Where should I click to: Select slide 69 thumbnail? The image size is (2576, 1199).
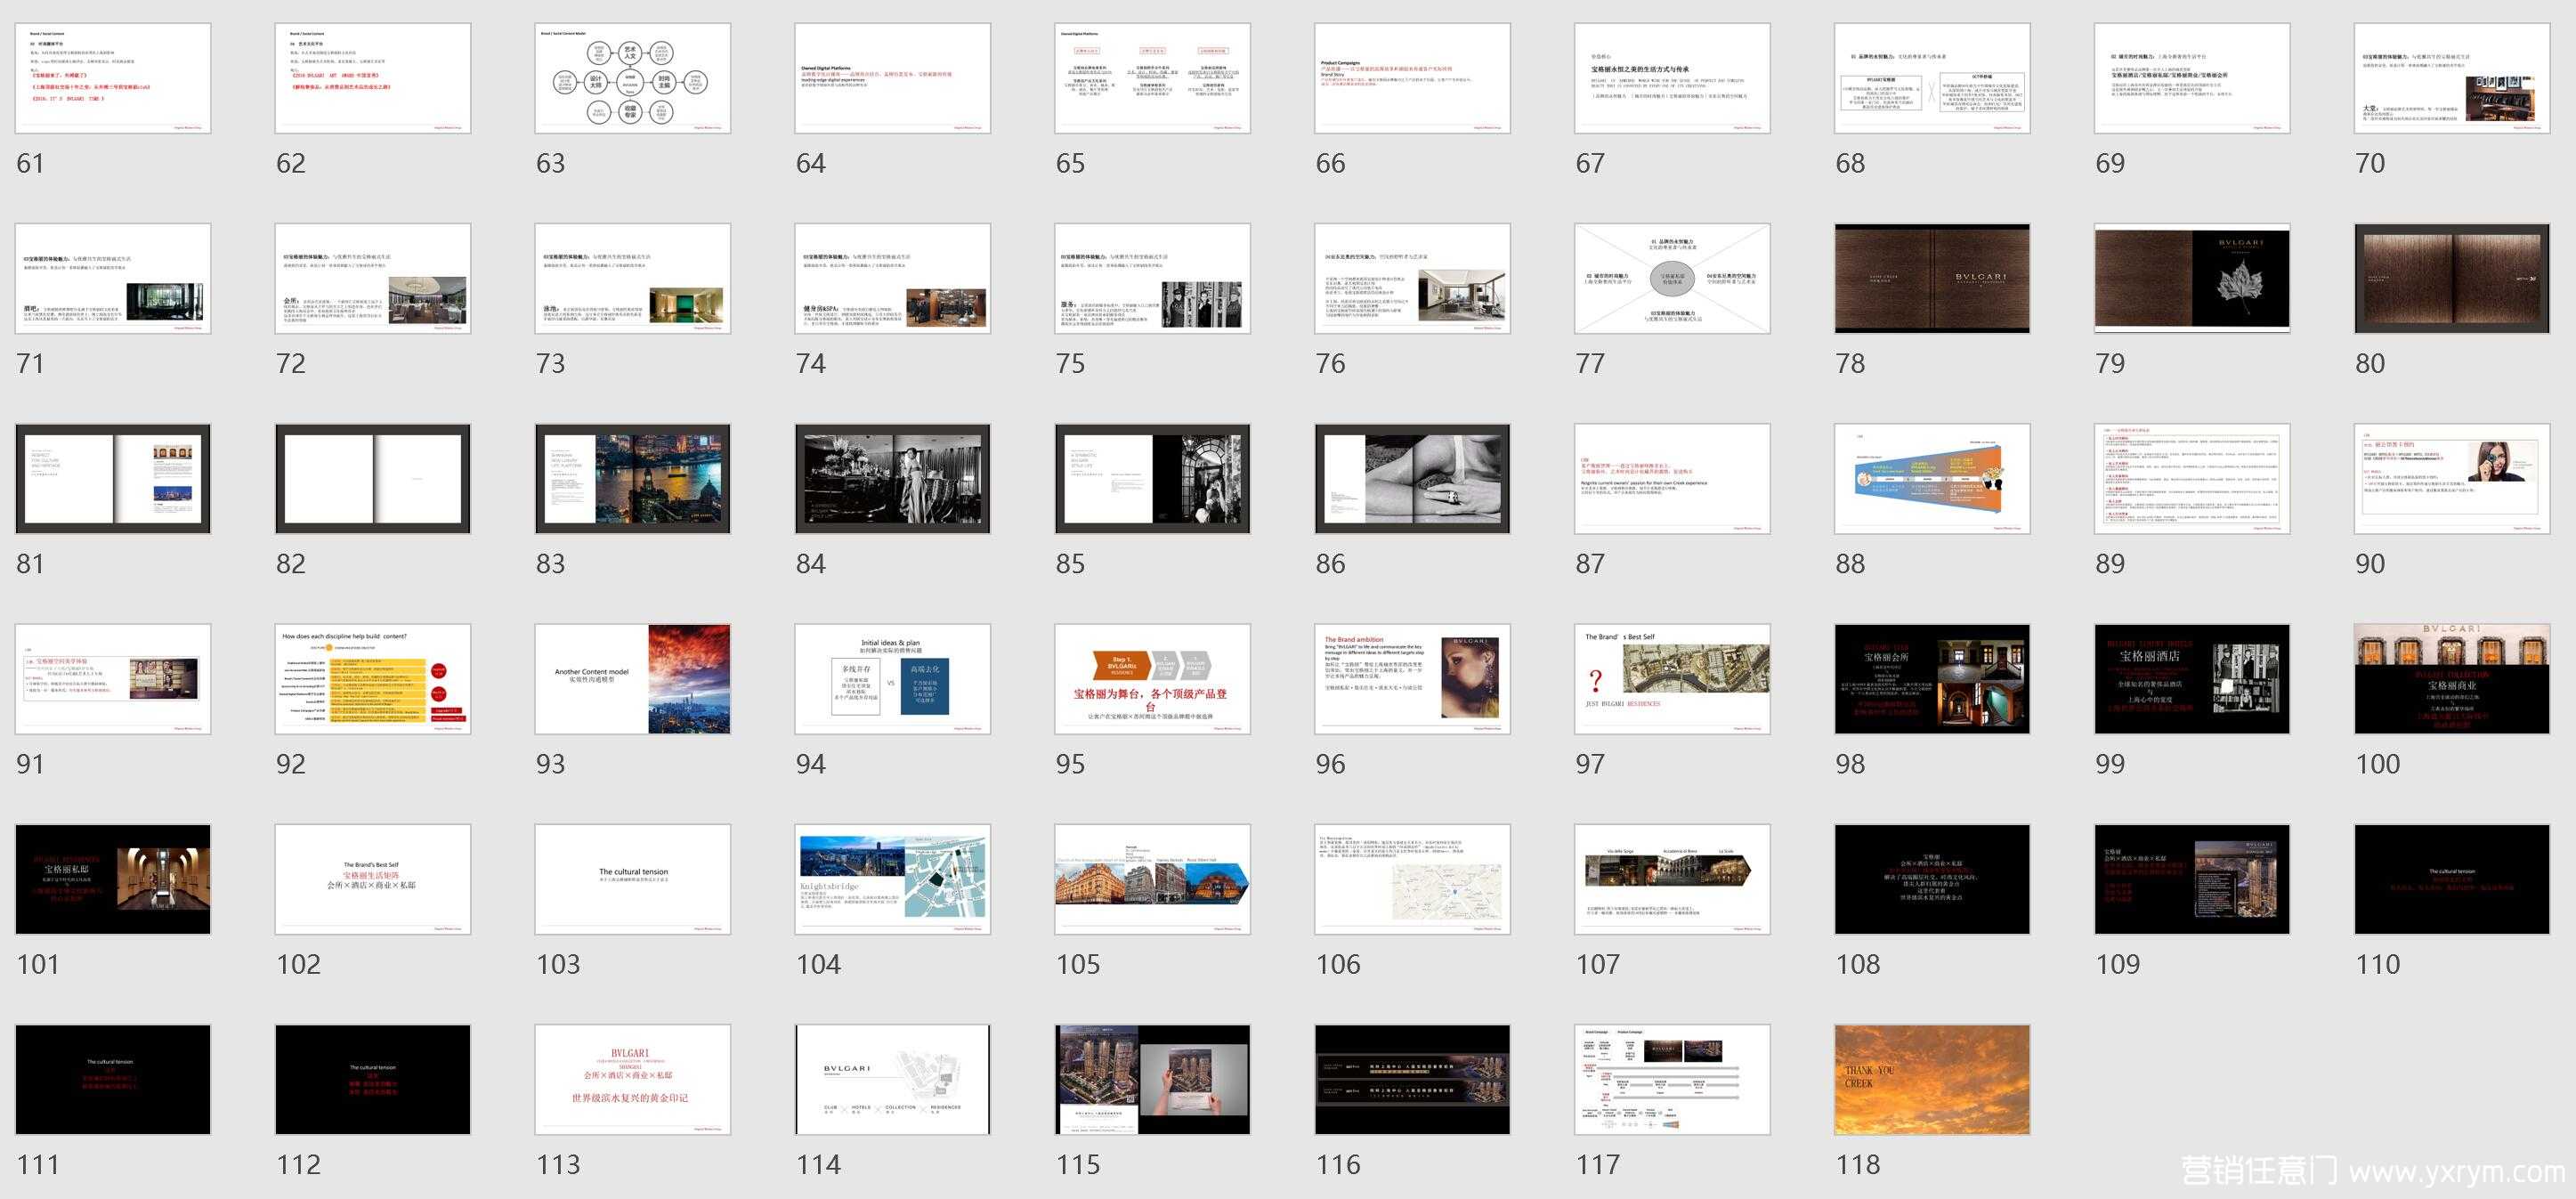[2193, 78]
